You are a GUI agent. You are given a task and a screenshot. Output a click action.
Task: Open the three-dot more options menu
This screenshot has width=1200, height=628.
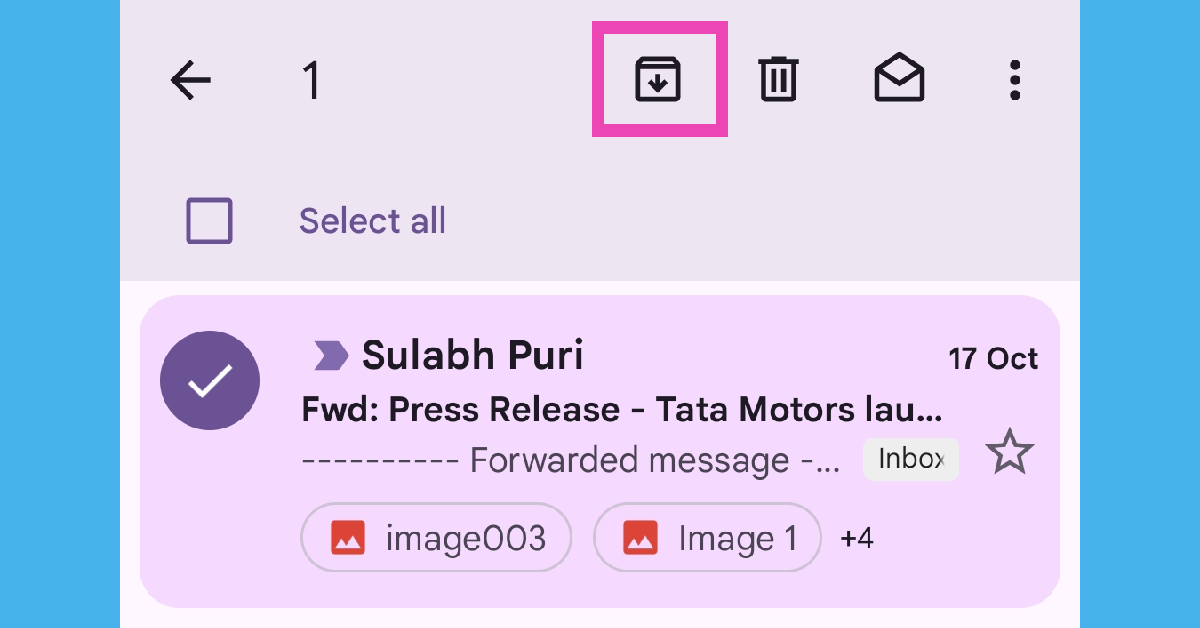tap(1014, 80)
